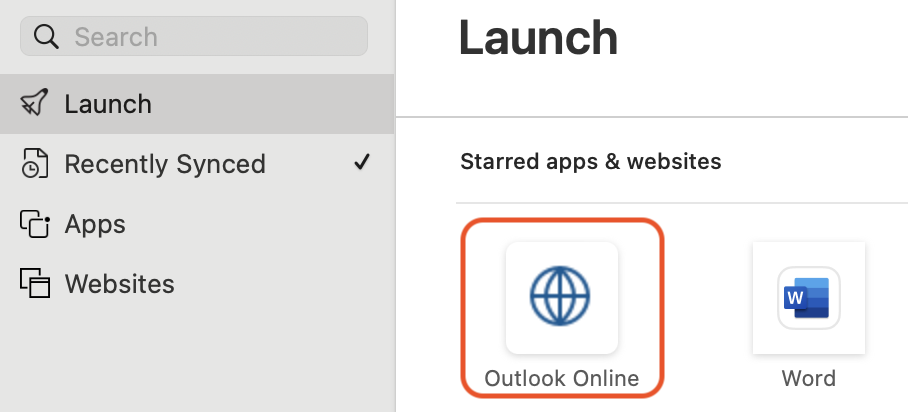Click the Search field in the sidebar
This screenshot has width=908, height=412.
coord(194,37)
